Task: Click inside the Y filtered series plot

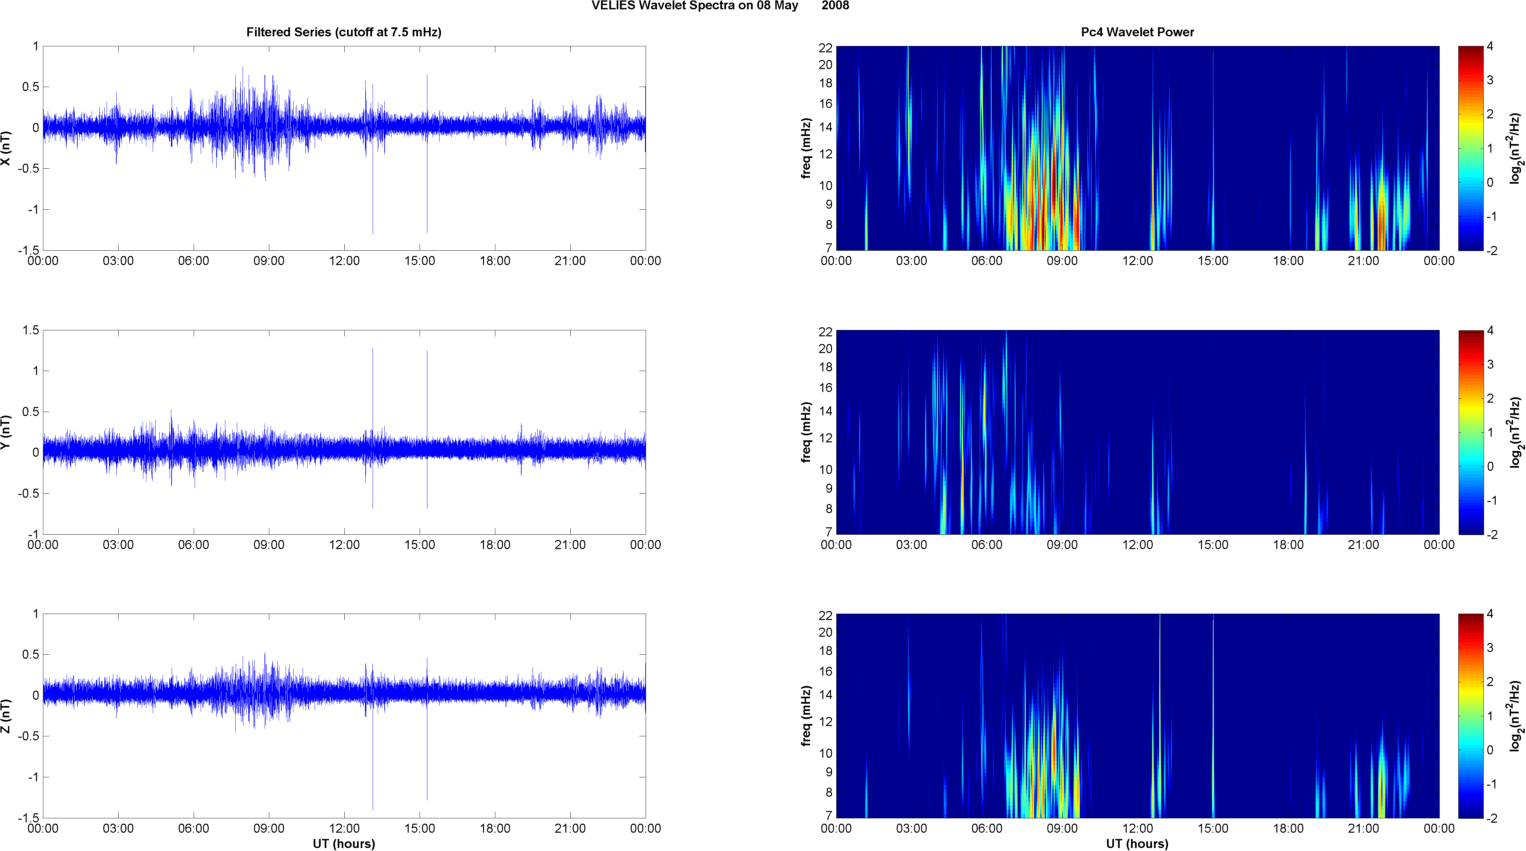Action: (x=344, y=432)
